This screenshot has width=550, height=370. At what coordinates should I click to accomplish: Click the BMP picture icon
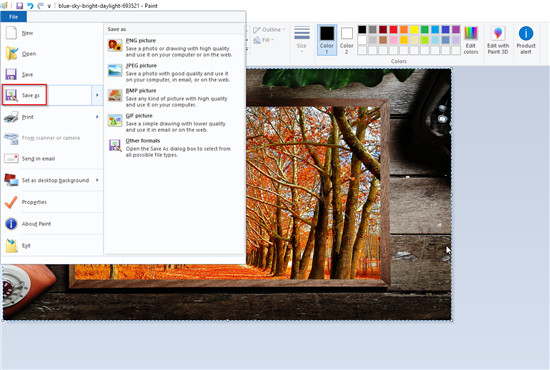click(115, 95)
